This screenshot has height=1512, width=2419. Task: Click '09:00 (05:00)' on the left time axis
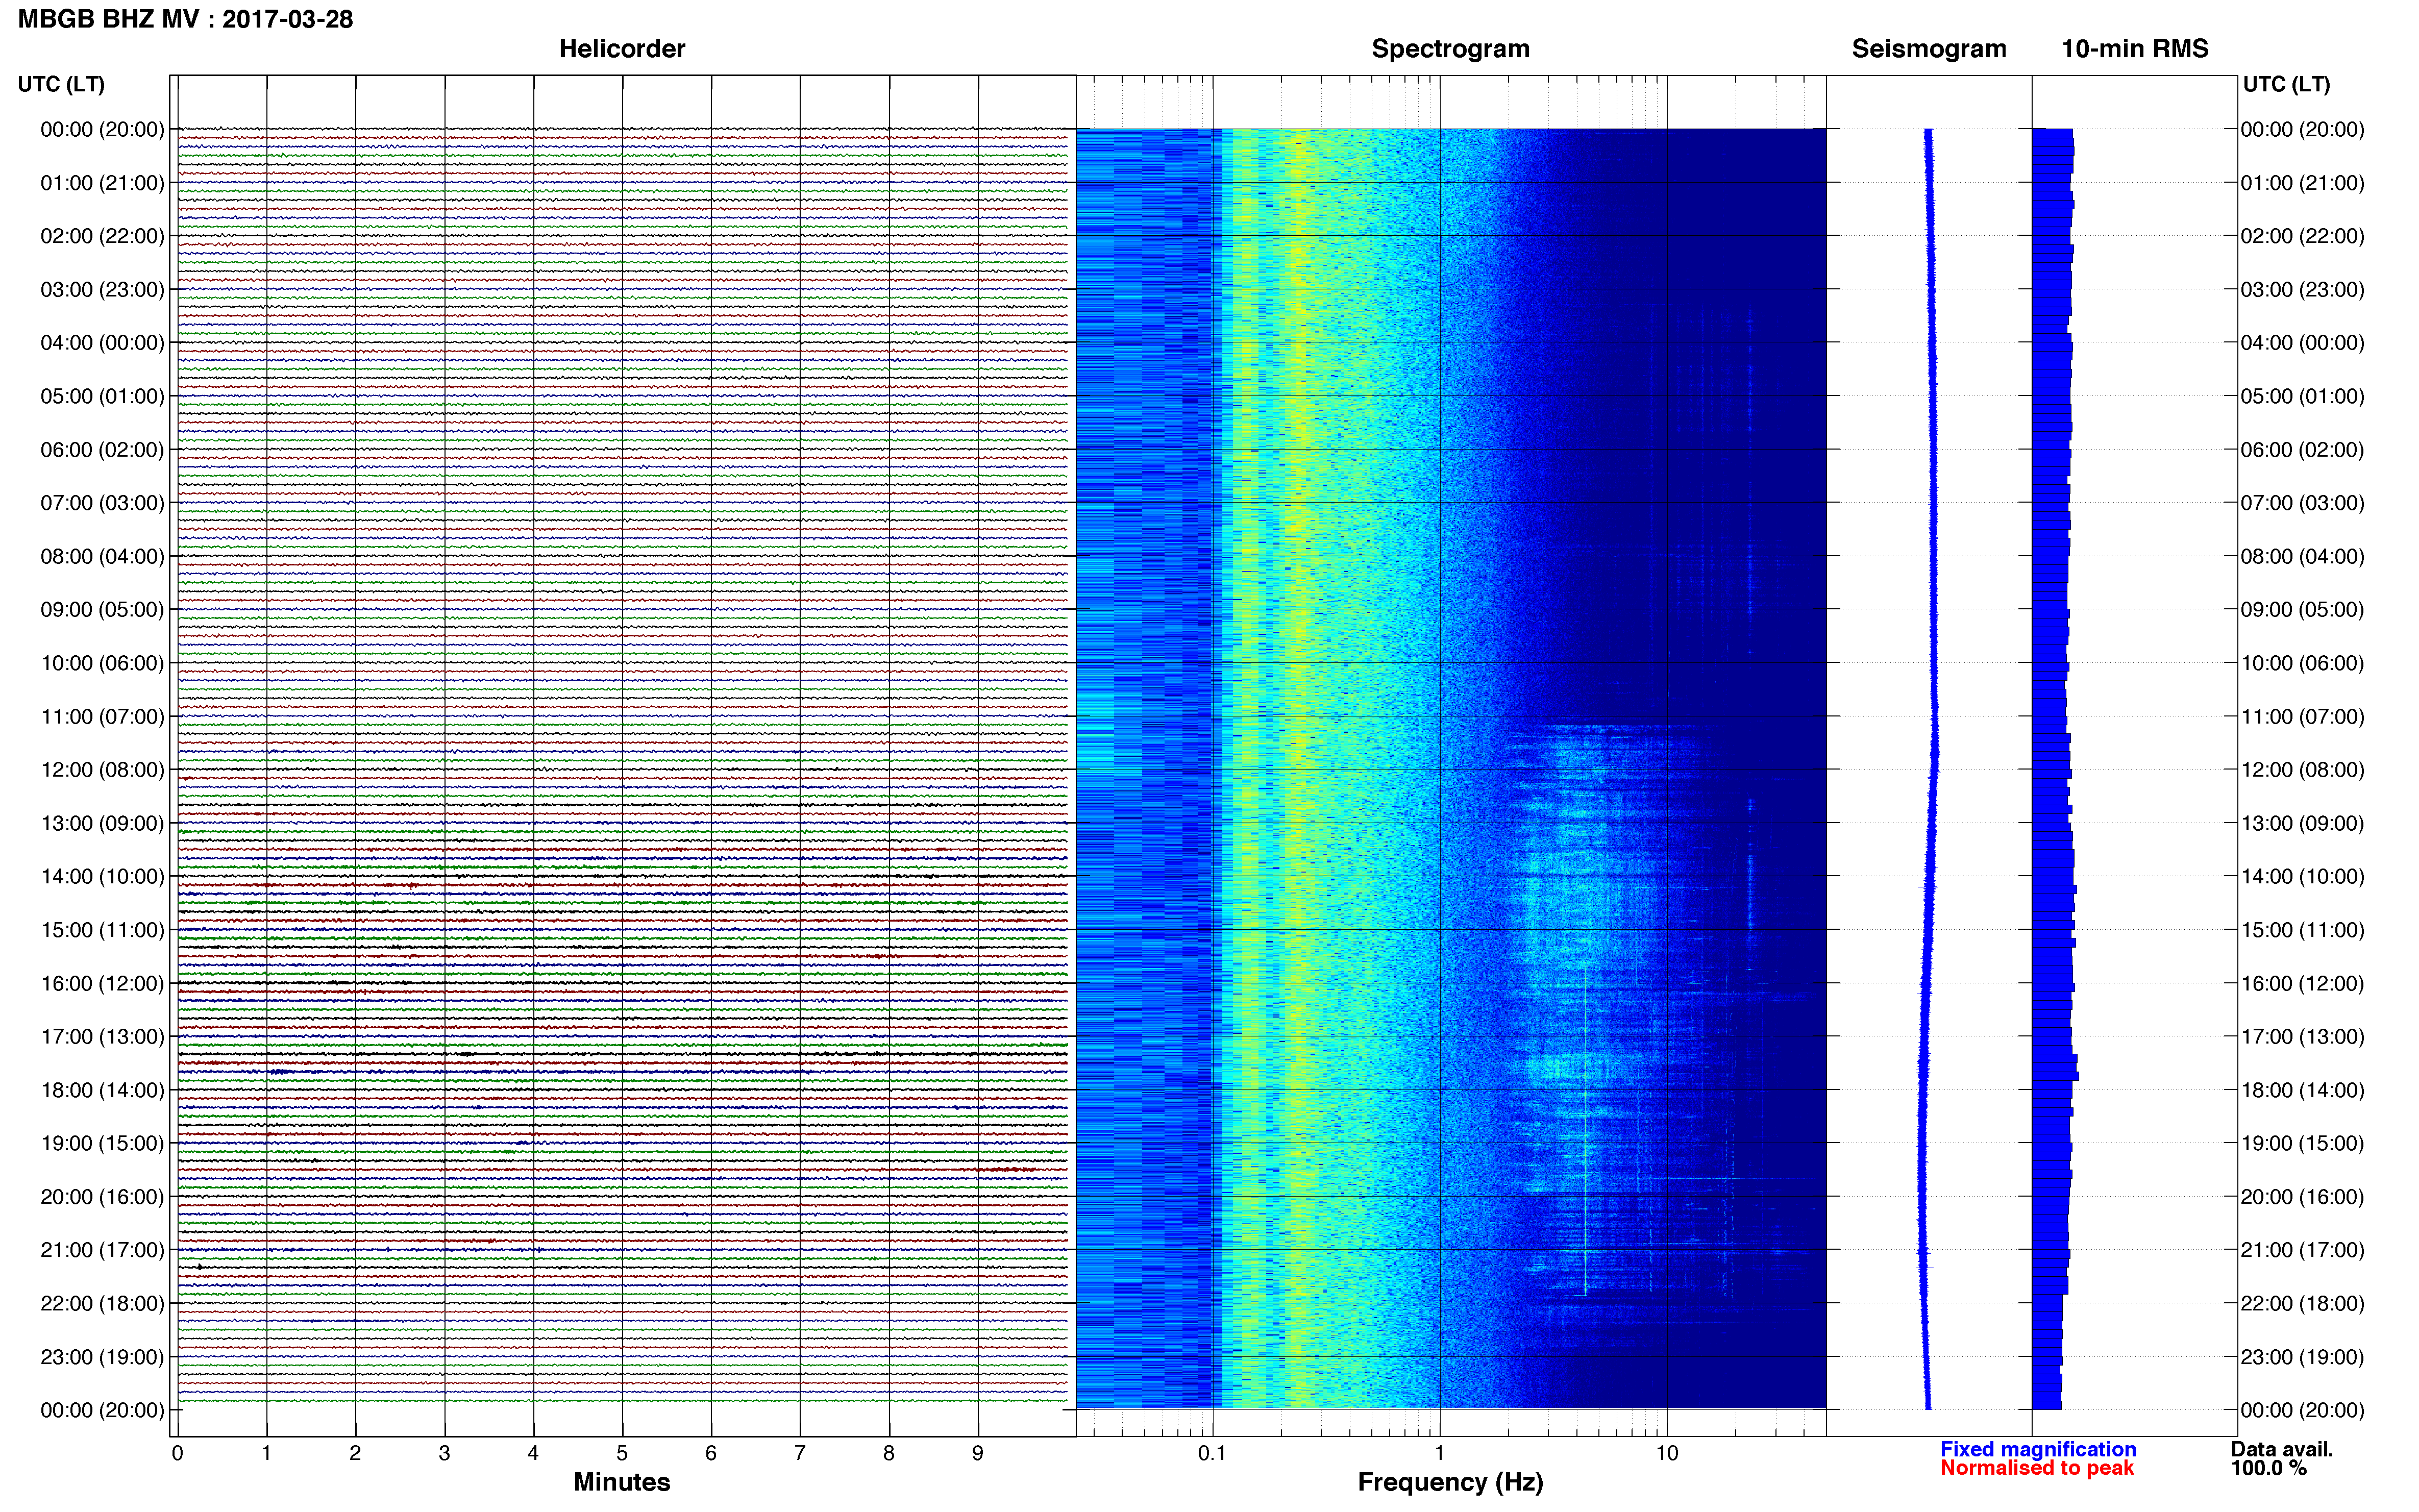tap(102, 610)
